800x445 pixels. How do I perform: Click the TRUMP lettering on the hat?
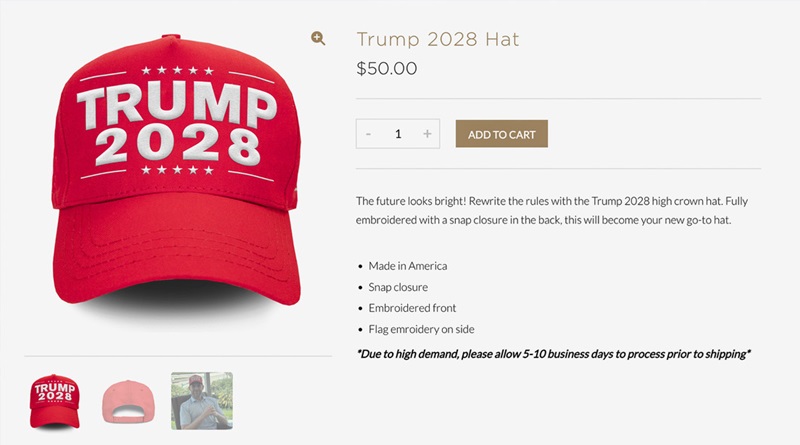177,105
